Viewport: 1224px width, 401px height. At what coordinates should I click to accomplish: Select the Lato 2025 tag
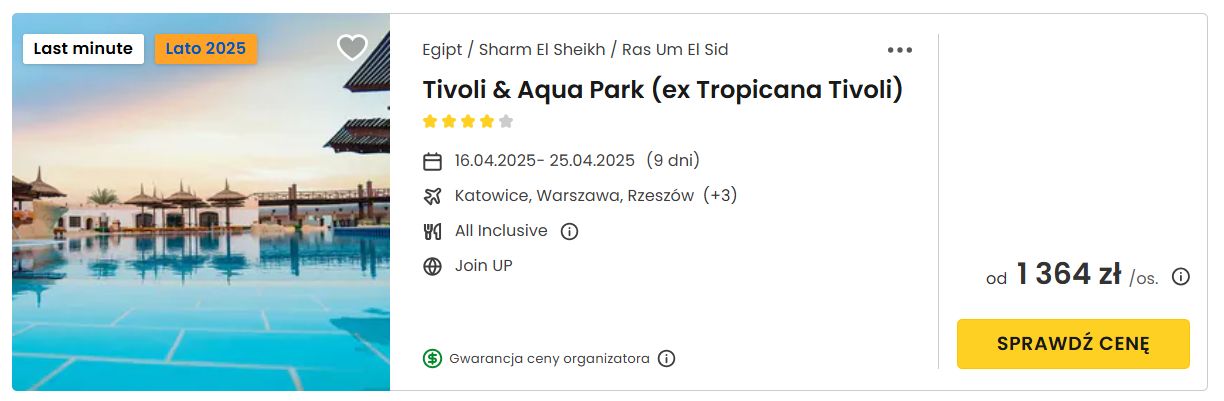[x=206, y=48]
